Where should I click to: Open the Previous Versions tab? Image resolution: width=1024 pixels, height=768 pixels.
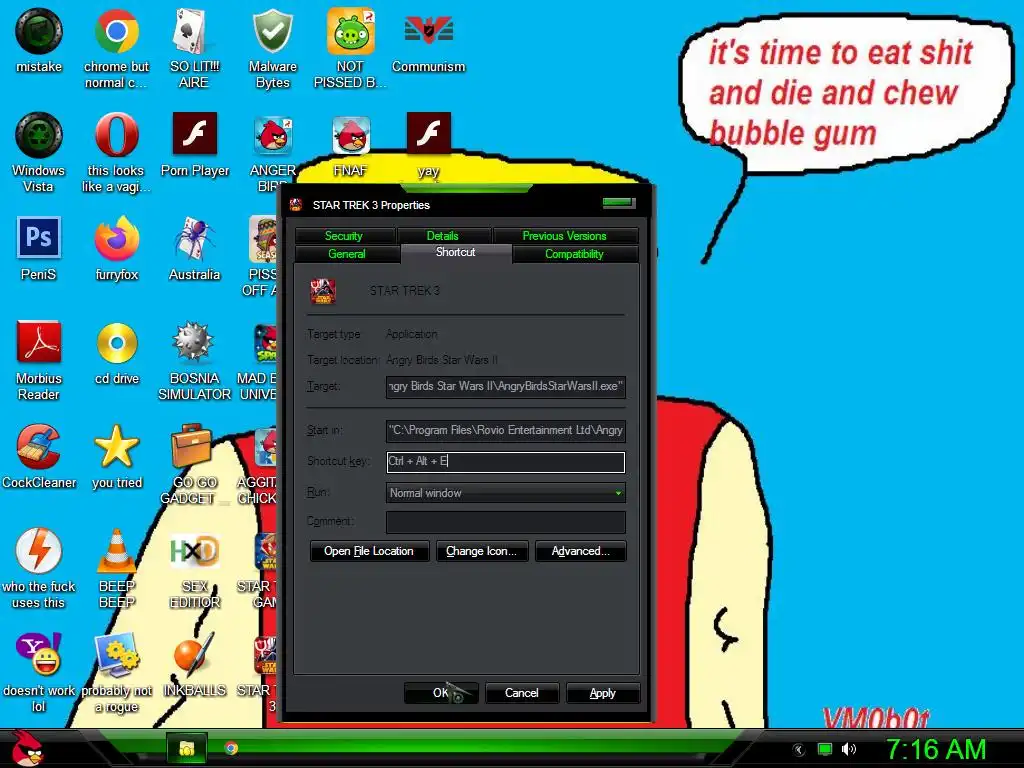pos(565,236)
